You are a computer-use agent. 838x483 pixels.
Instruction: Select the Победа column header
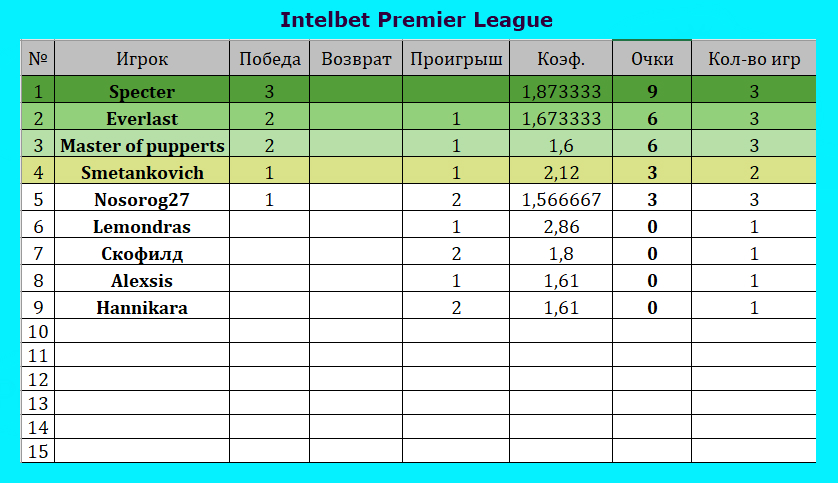click(269, 58)
